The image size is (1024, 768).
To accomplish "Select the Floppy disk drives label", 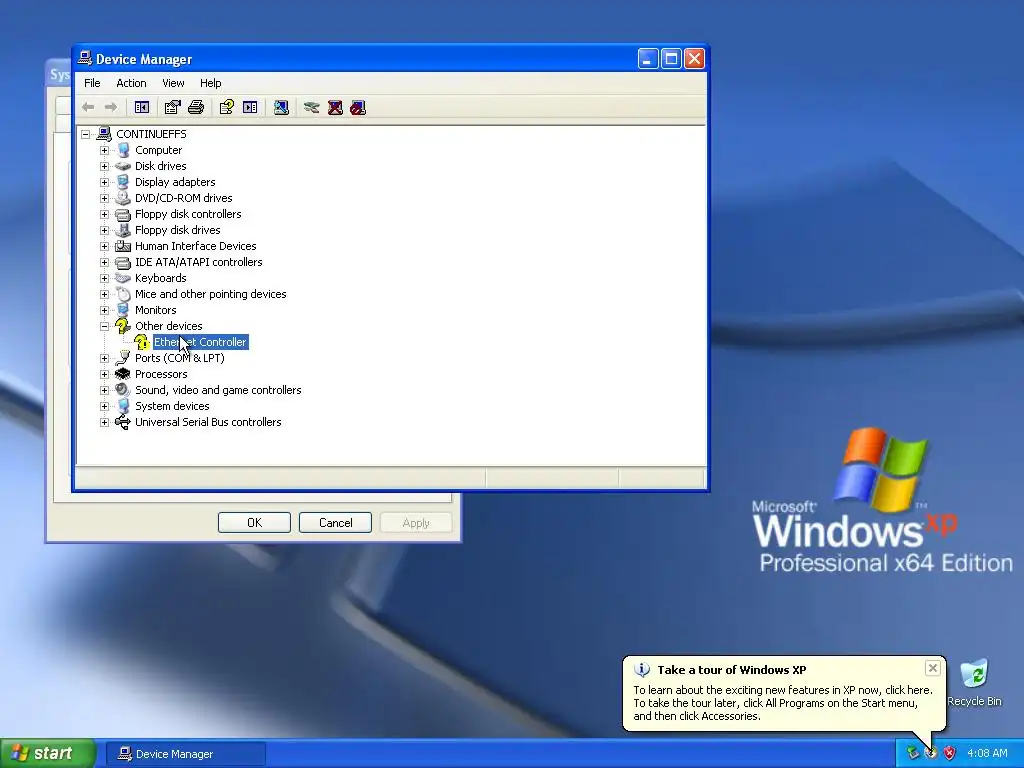I will [178, 230].
